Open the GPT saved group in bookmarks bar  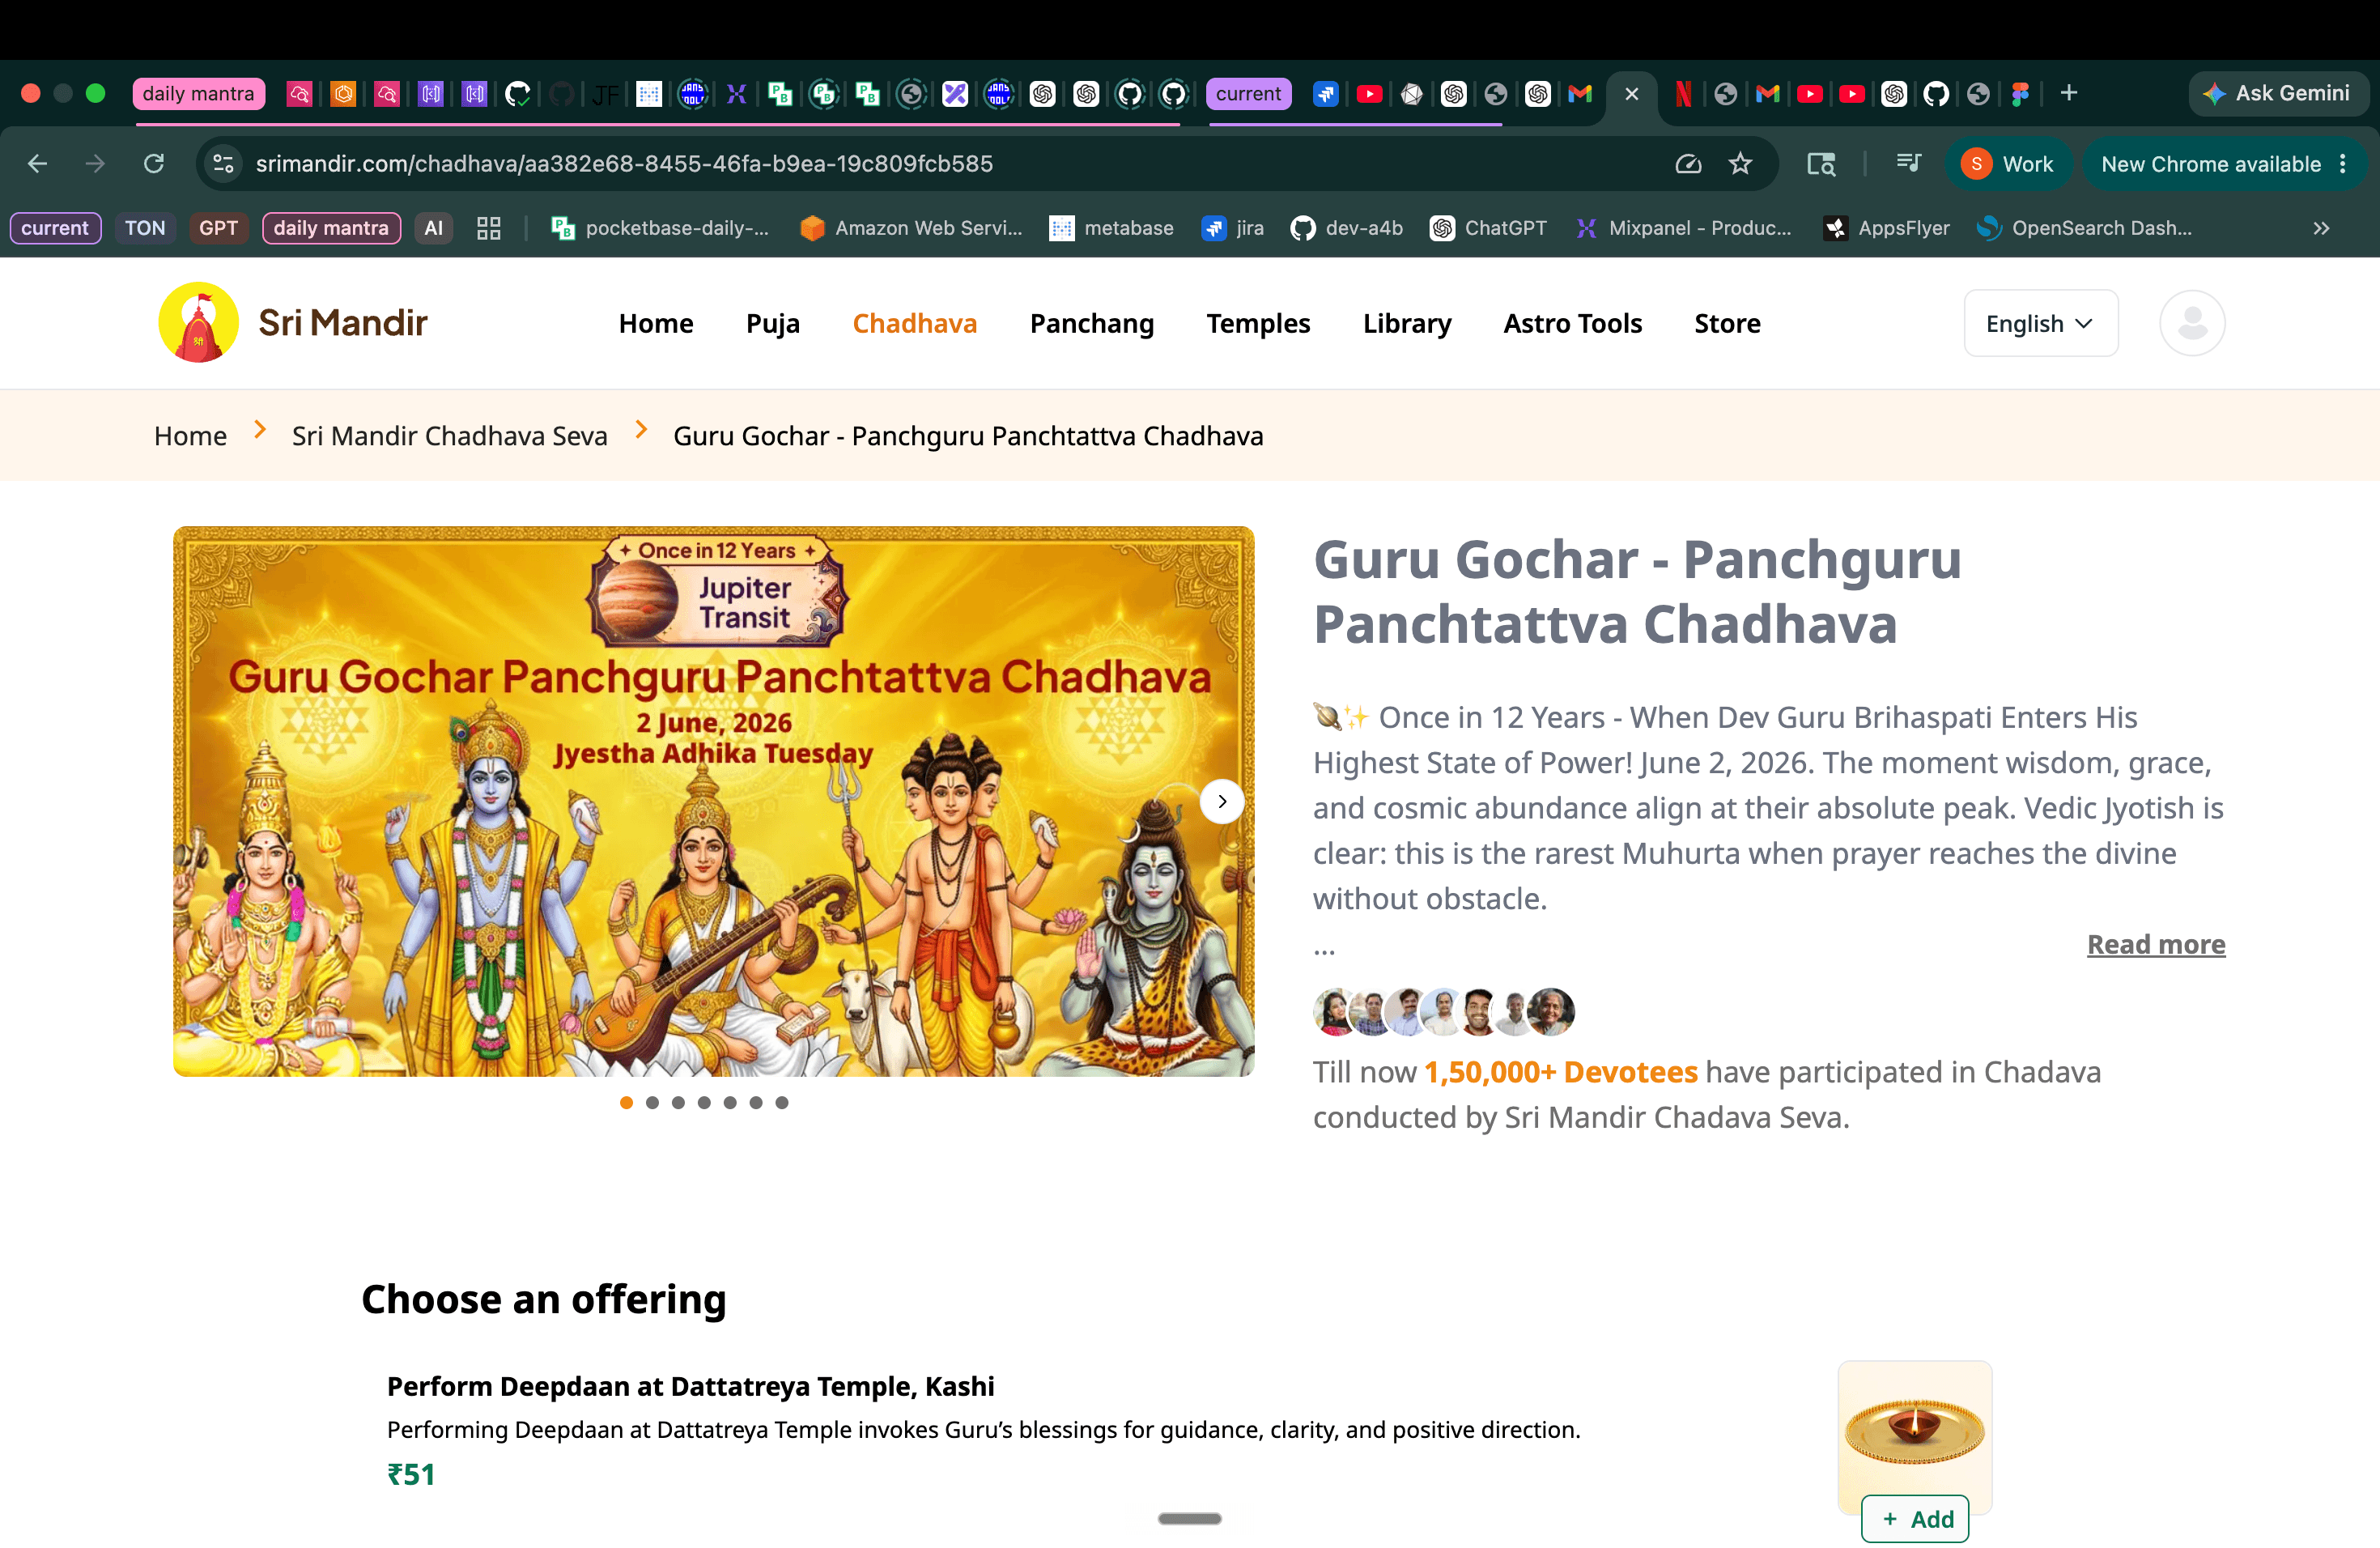pos(218,228)
